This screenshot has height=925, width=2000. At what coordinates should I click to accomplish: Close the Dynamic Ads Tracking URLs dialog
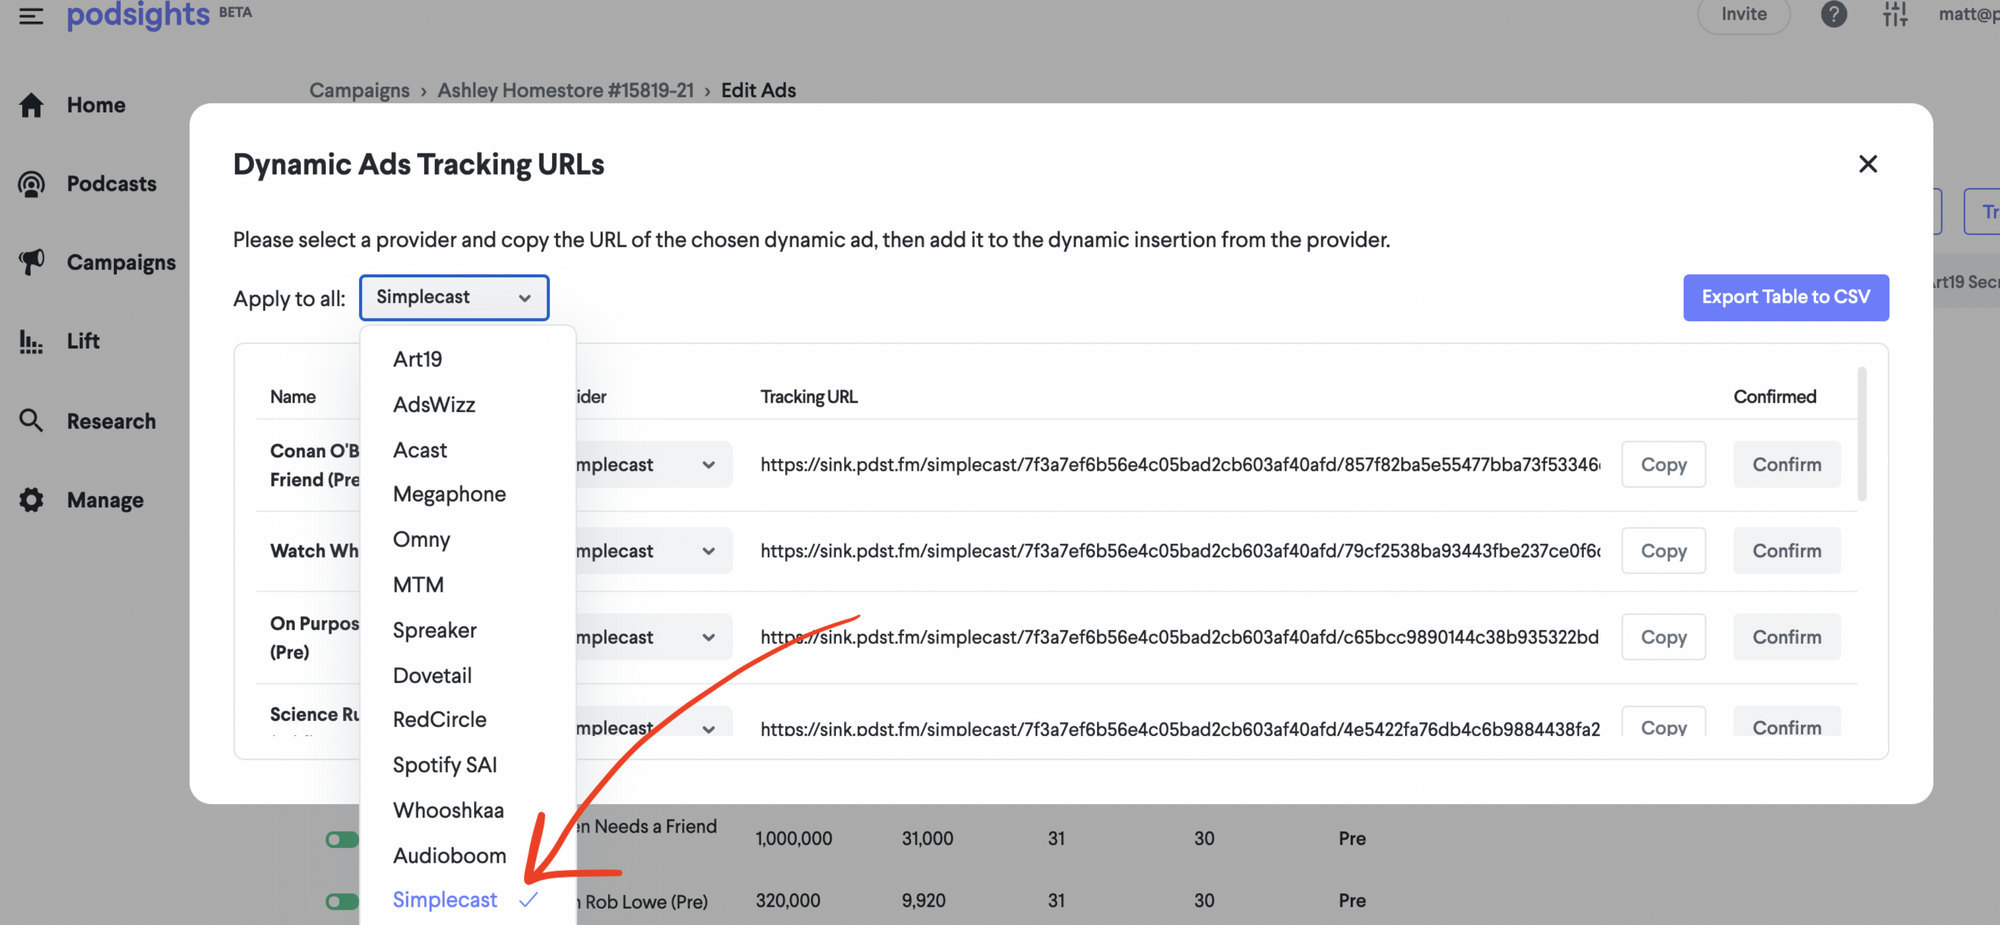[1867, 164]
